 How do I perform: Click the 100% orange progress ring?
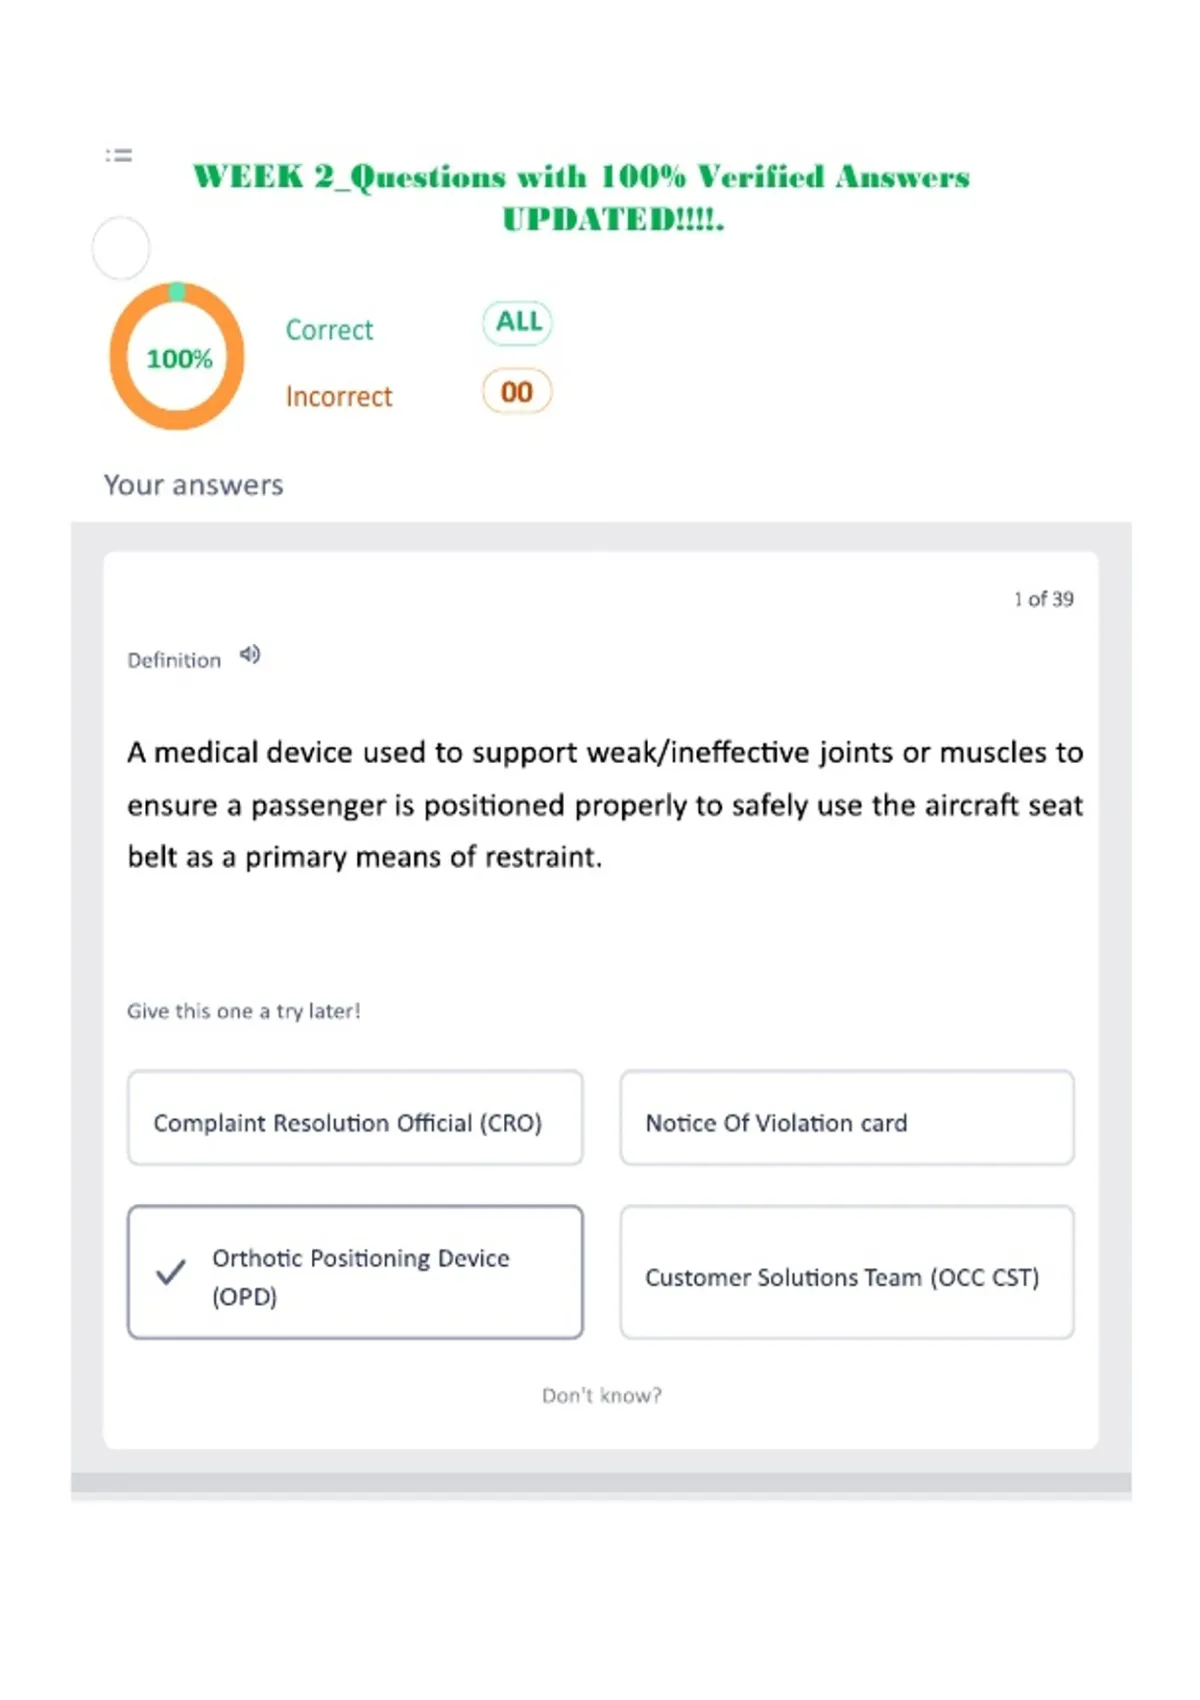(177, 357)
